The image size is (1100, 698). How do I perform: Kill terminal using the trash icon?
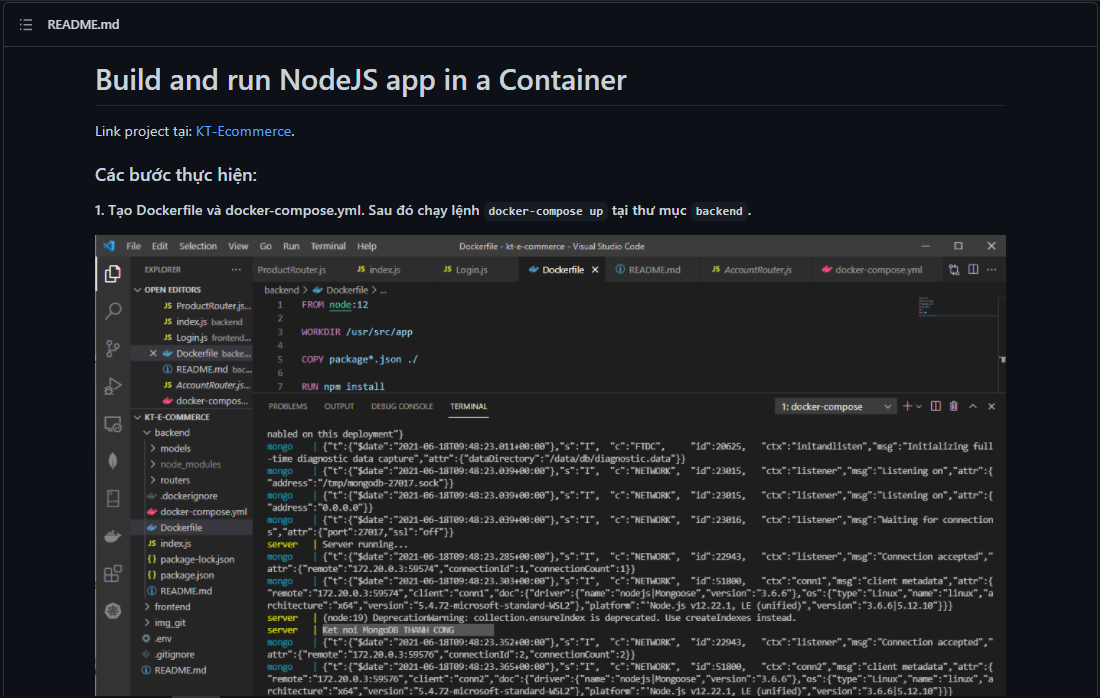953,406
